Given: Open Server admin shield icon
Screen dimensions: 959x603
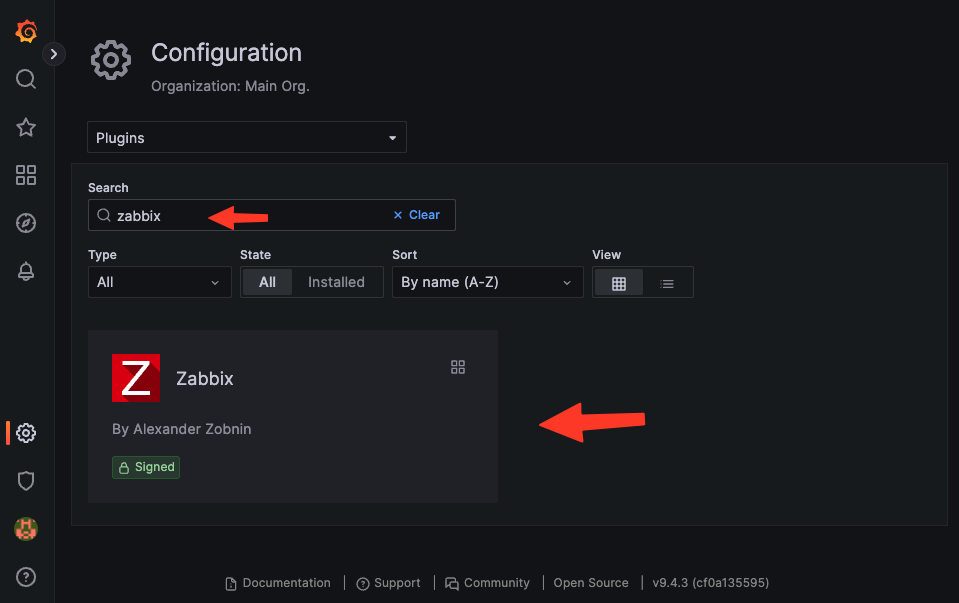Looking at the screenshot, I should [x=26, y=481].
